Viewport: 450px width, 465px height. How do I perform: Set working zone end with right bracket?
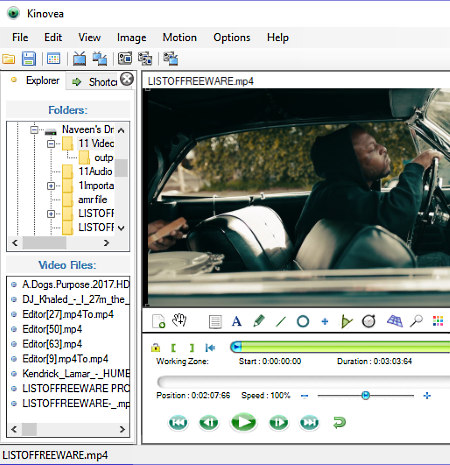[191, 348]
